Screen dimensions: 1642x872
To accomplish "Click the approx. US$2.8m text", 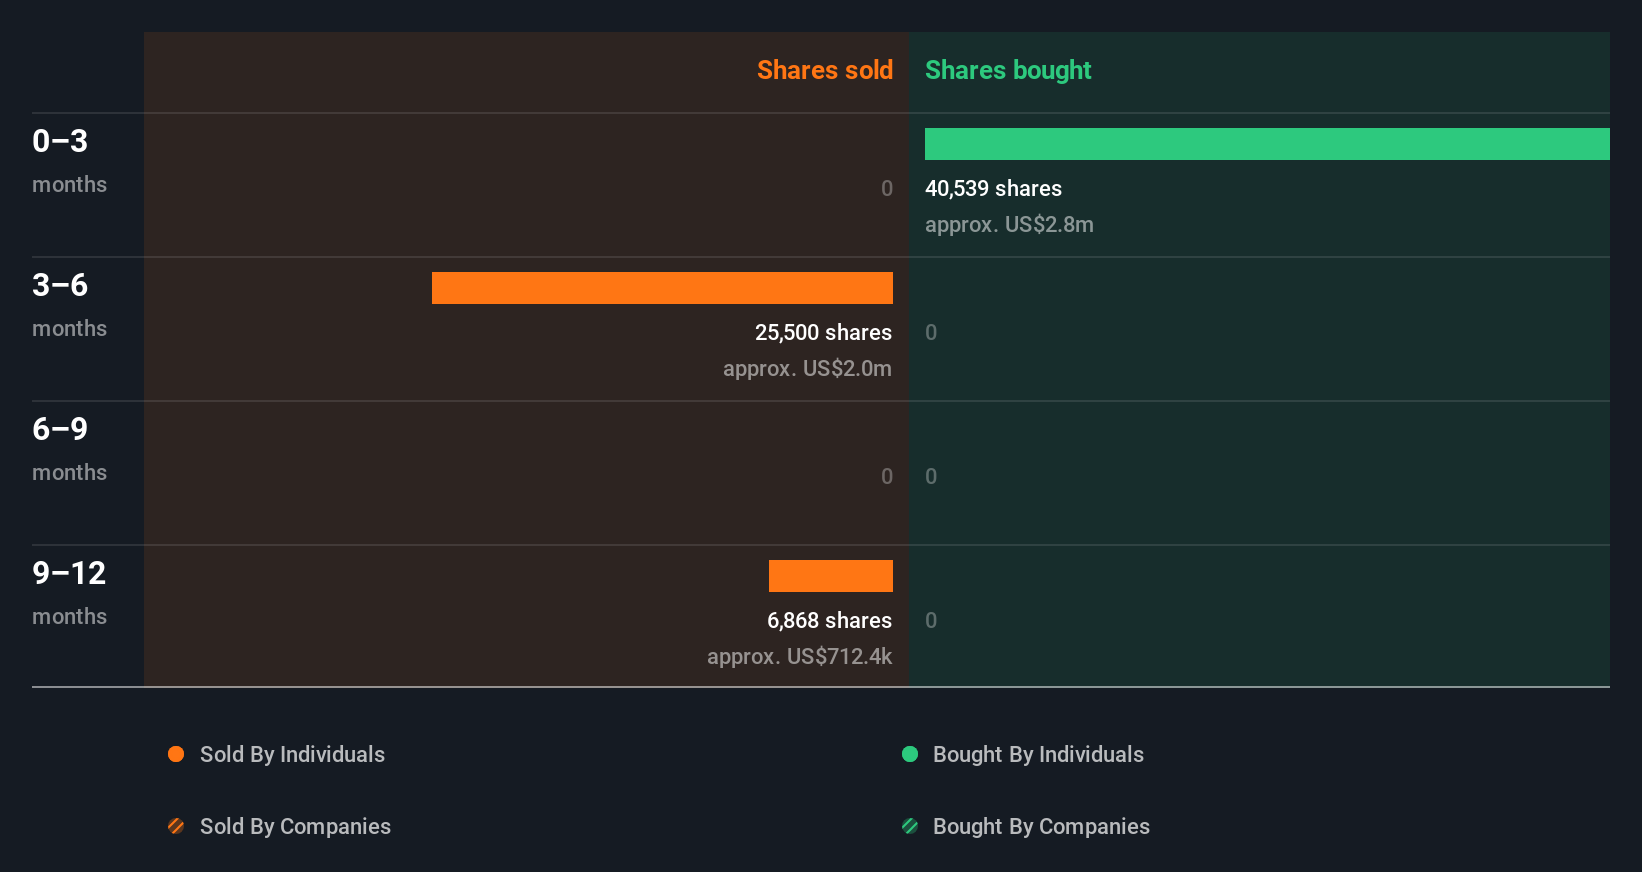I will click(1009, 224).
